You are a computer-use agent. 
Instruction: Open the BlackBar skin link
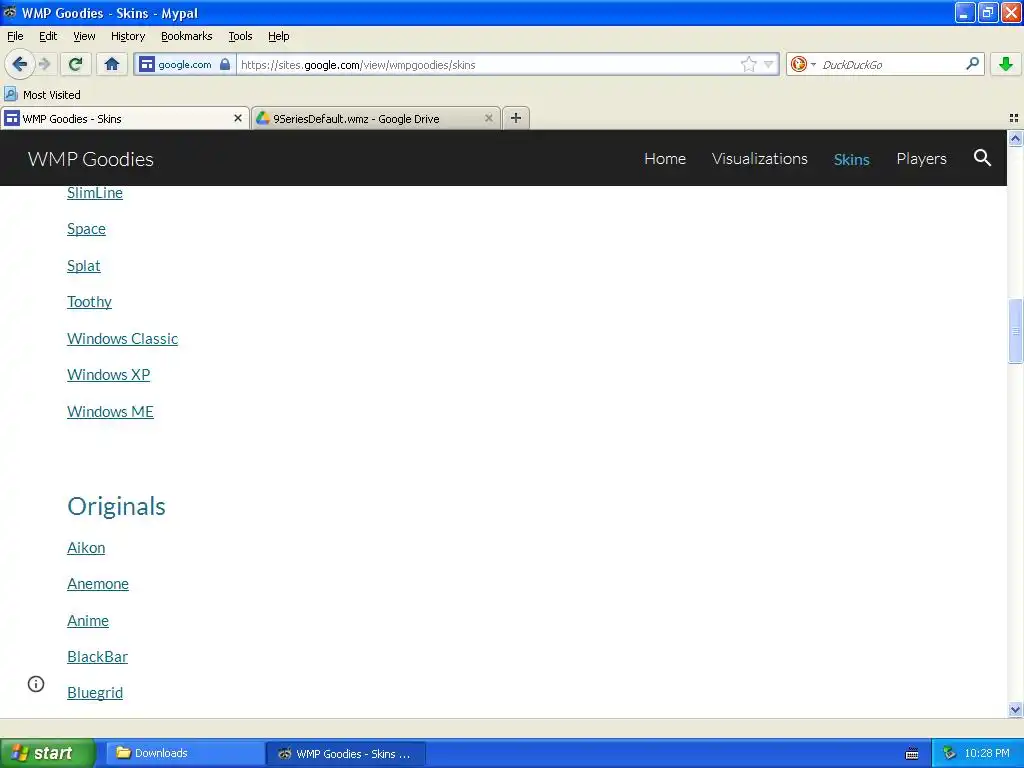(97, 656)
